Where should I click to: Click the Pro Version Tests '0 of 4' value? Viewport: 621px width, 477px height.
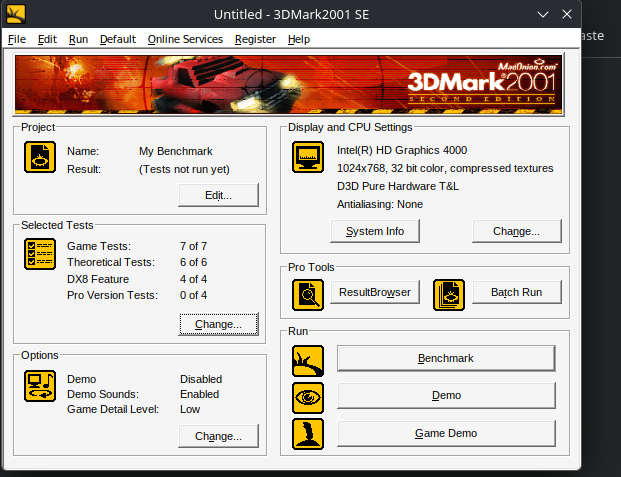(193, 295)
